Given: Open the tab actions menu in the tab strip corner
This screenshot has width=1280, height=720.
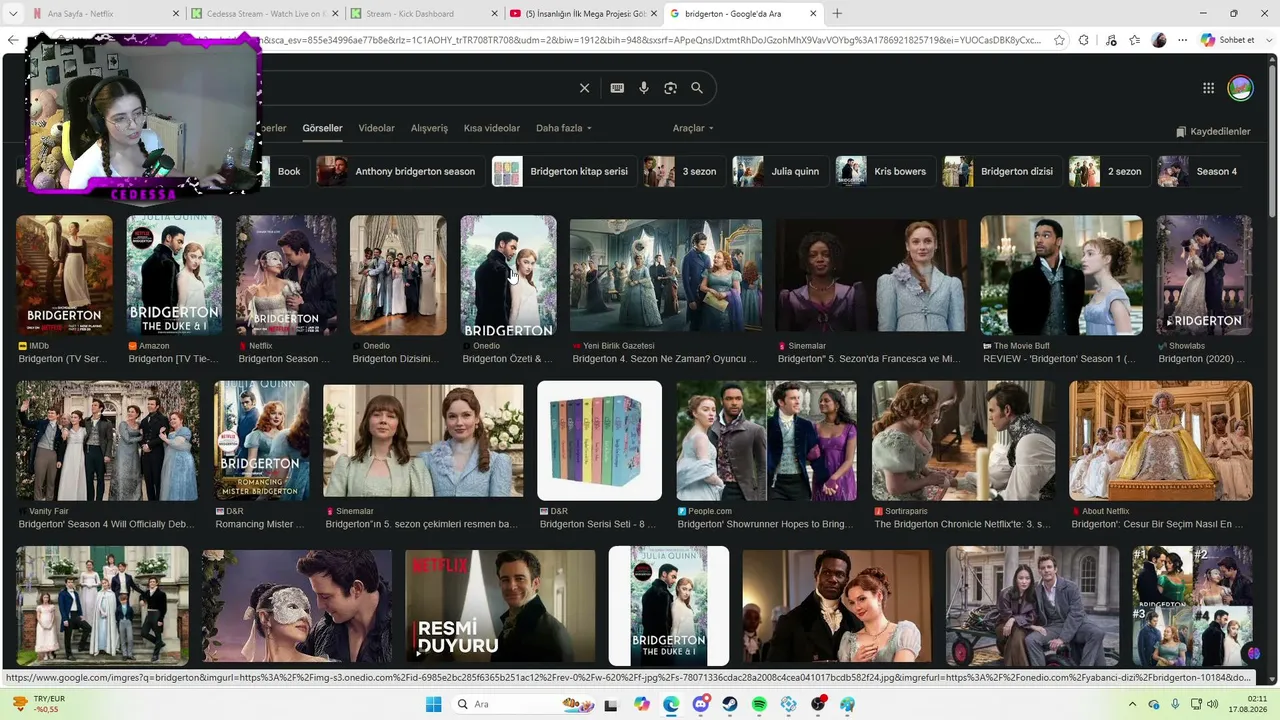Looking at the screenshot, I should click(11, 14).
